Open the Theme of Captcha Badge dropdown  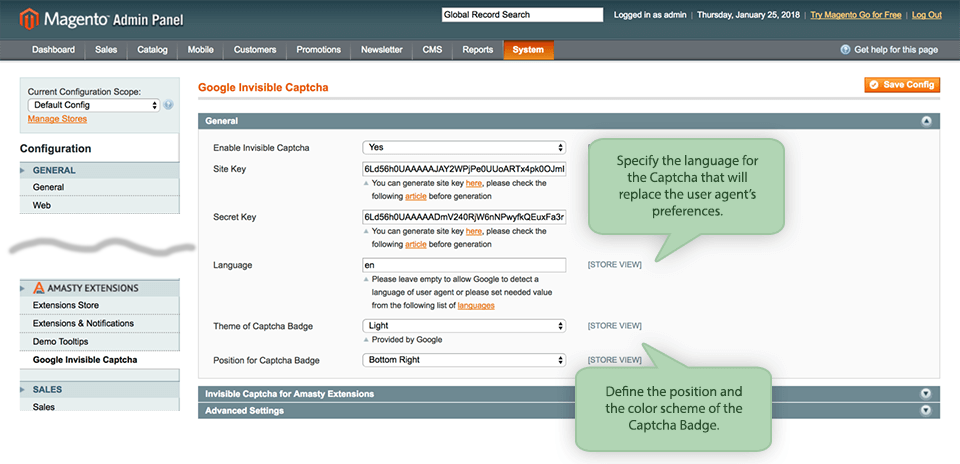point(464,326)
